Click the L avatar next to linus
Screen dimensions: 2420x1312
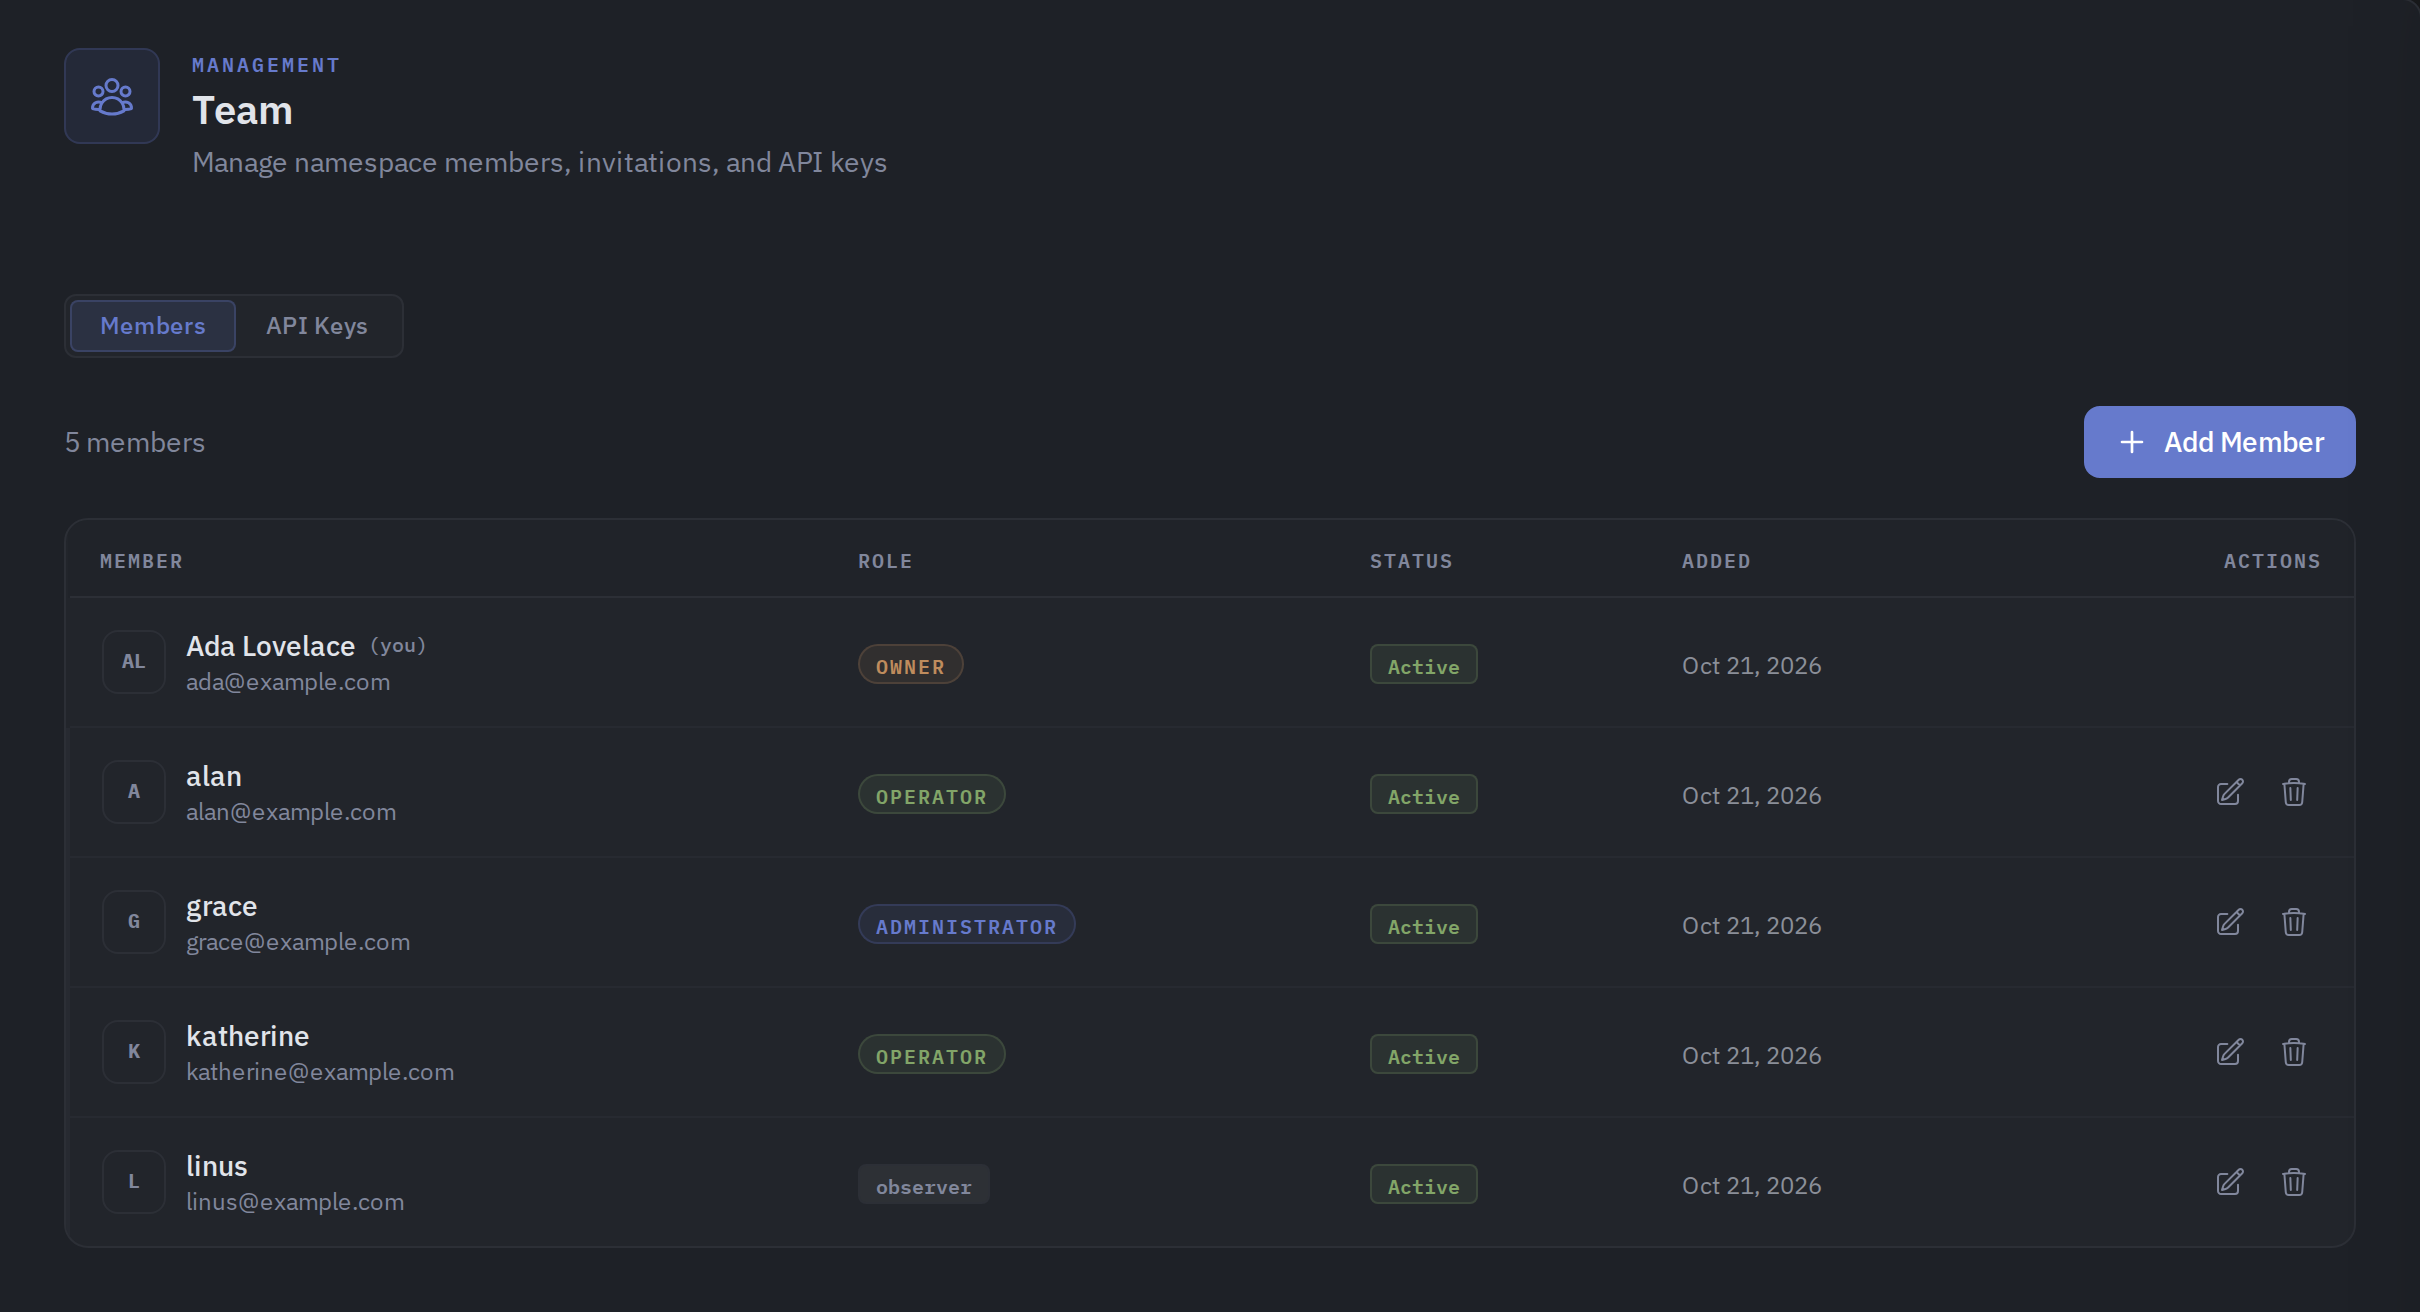(134, 1182)
